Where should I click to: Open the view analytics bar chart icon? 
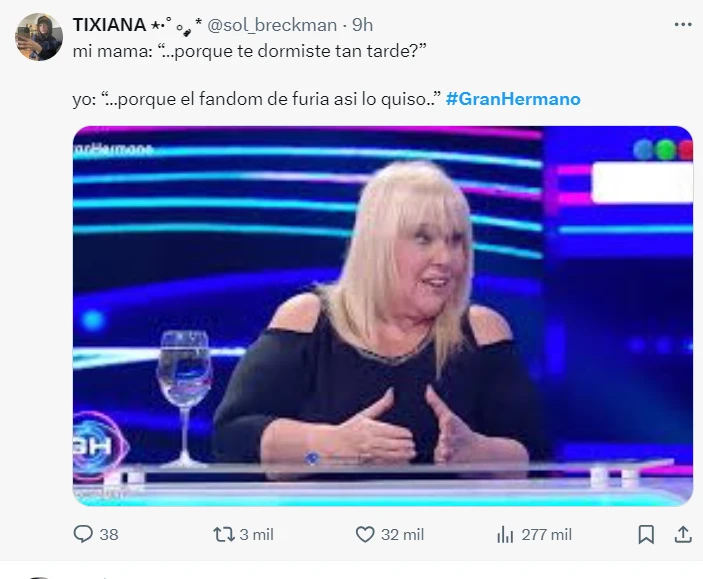pyautogui.click(x=505, y=535)
